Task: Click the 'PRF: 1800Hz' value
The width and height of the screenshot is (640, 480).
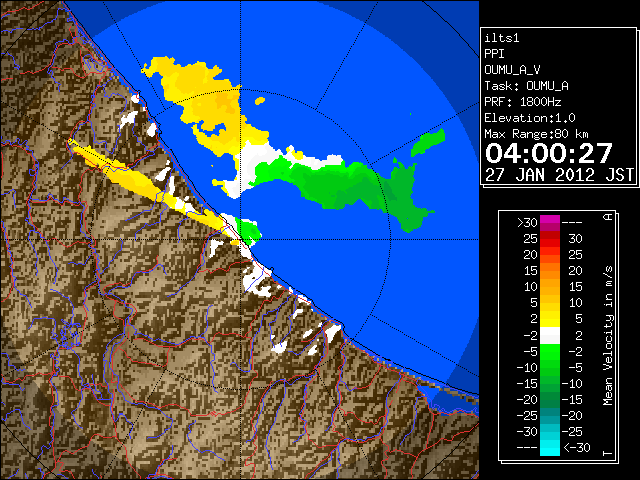Action: 523,102
